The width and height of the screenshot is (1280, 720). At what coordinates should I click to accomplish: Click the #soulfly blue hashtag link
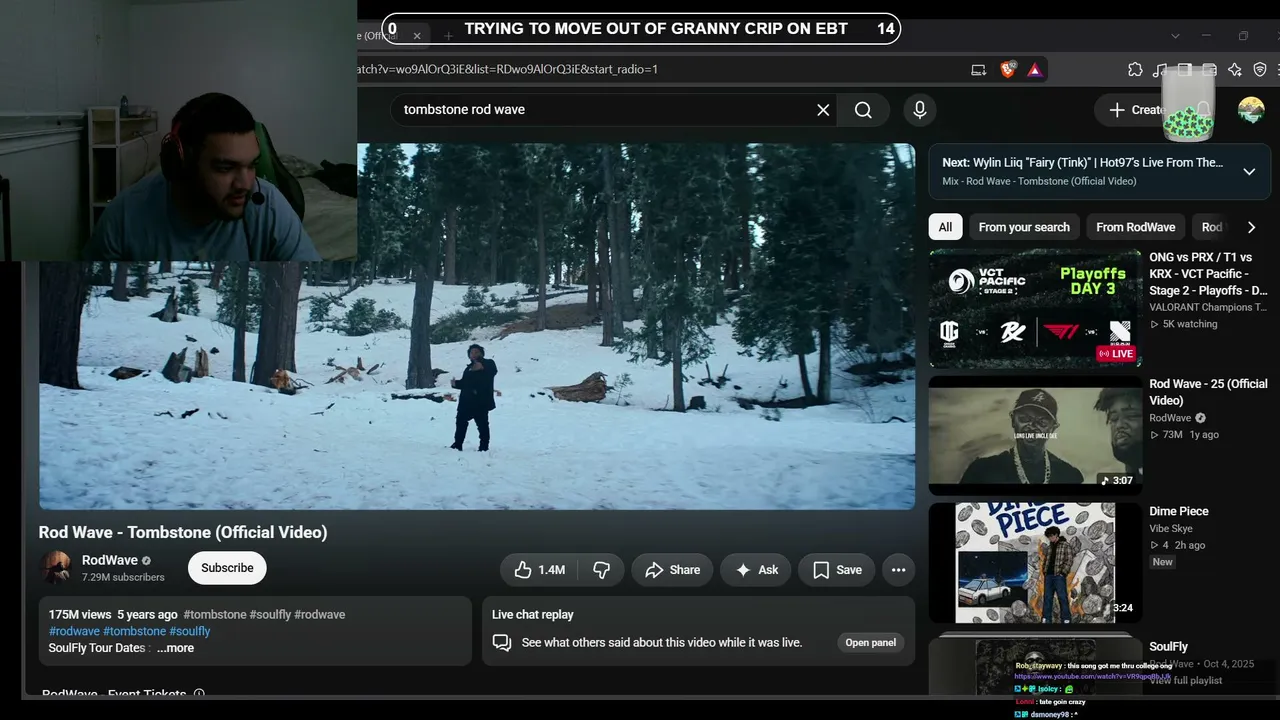point(190,632)
